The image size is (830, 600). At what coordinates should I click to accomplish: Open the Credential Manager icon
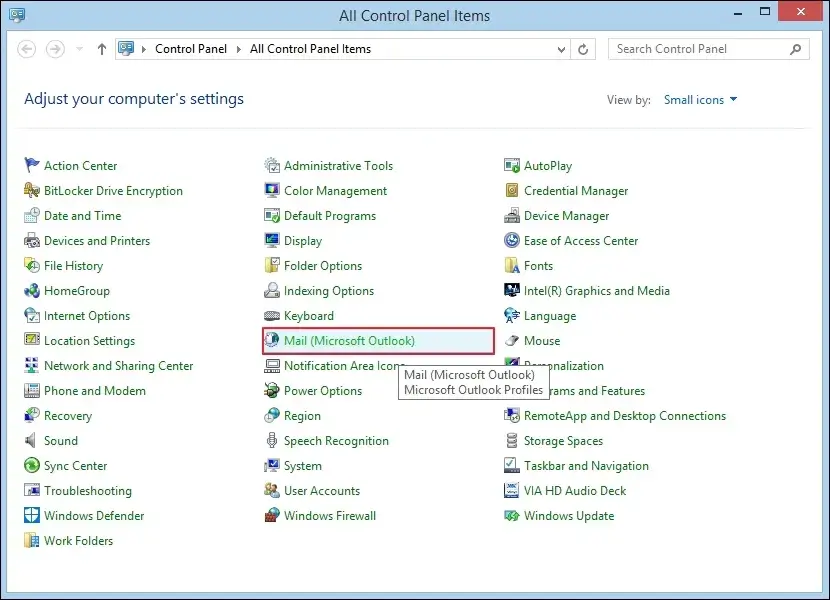pos(511,190)
